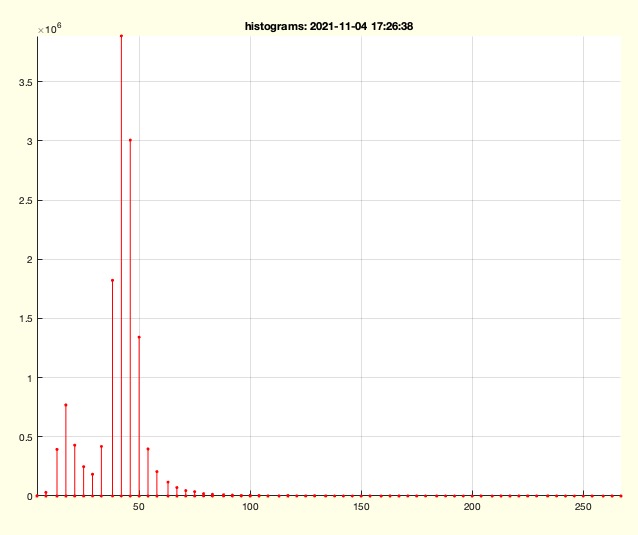The width and height of the screenshot is (638, 535).
Task: Click the x-axis tick label 50
Action: click(x=140, y=508)
